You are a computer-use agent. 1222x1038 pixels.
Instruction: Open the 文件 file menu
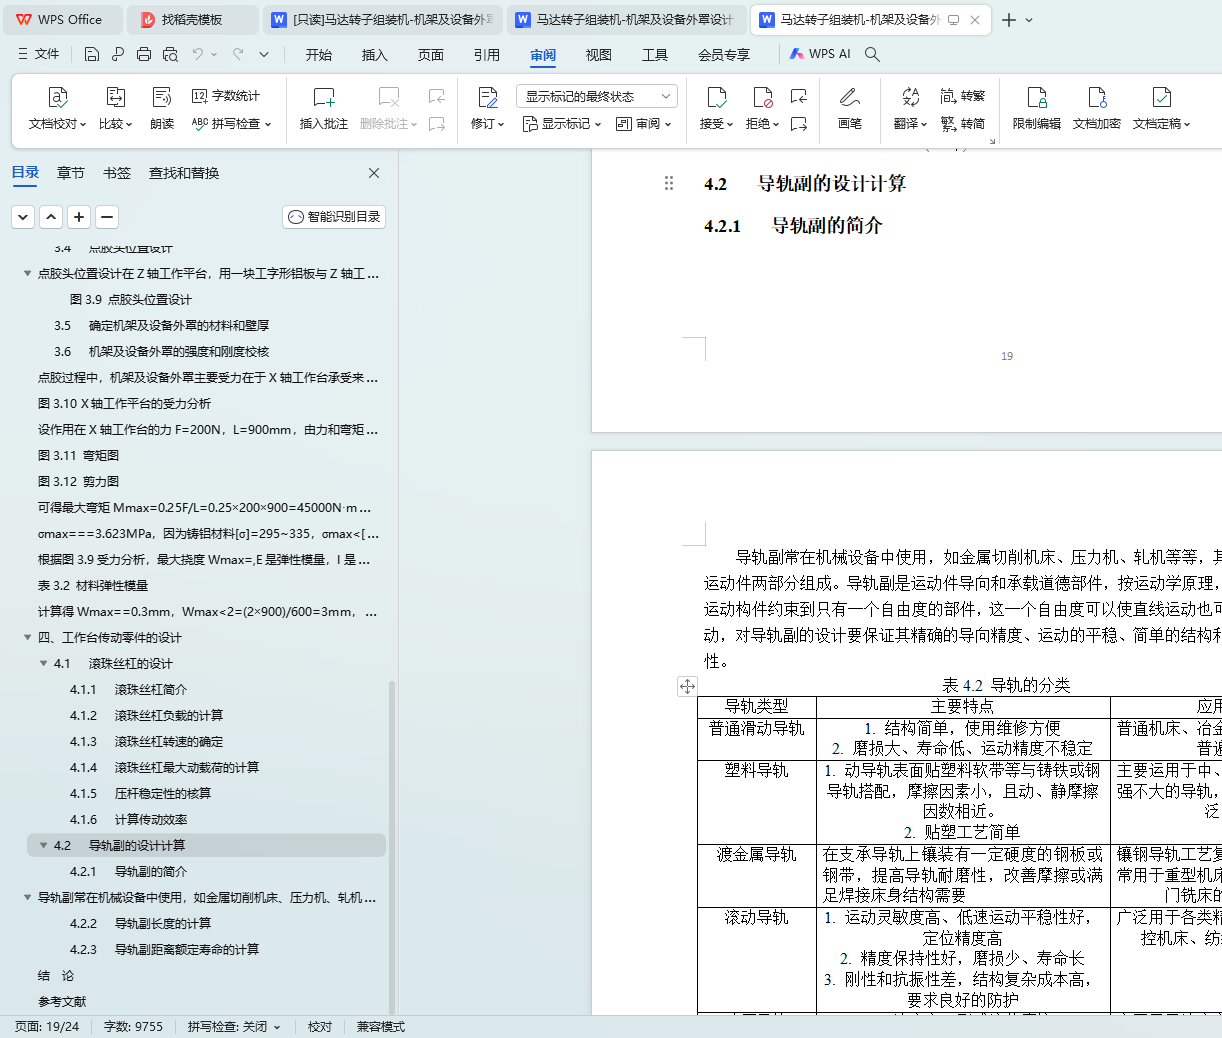pyautogui.click(x=39, y=54)
